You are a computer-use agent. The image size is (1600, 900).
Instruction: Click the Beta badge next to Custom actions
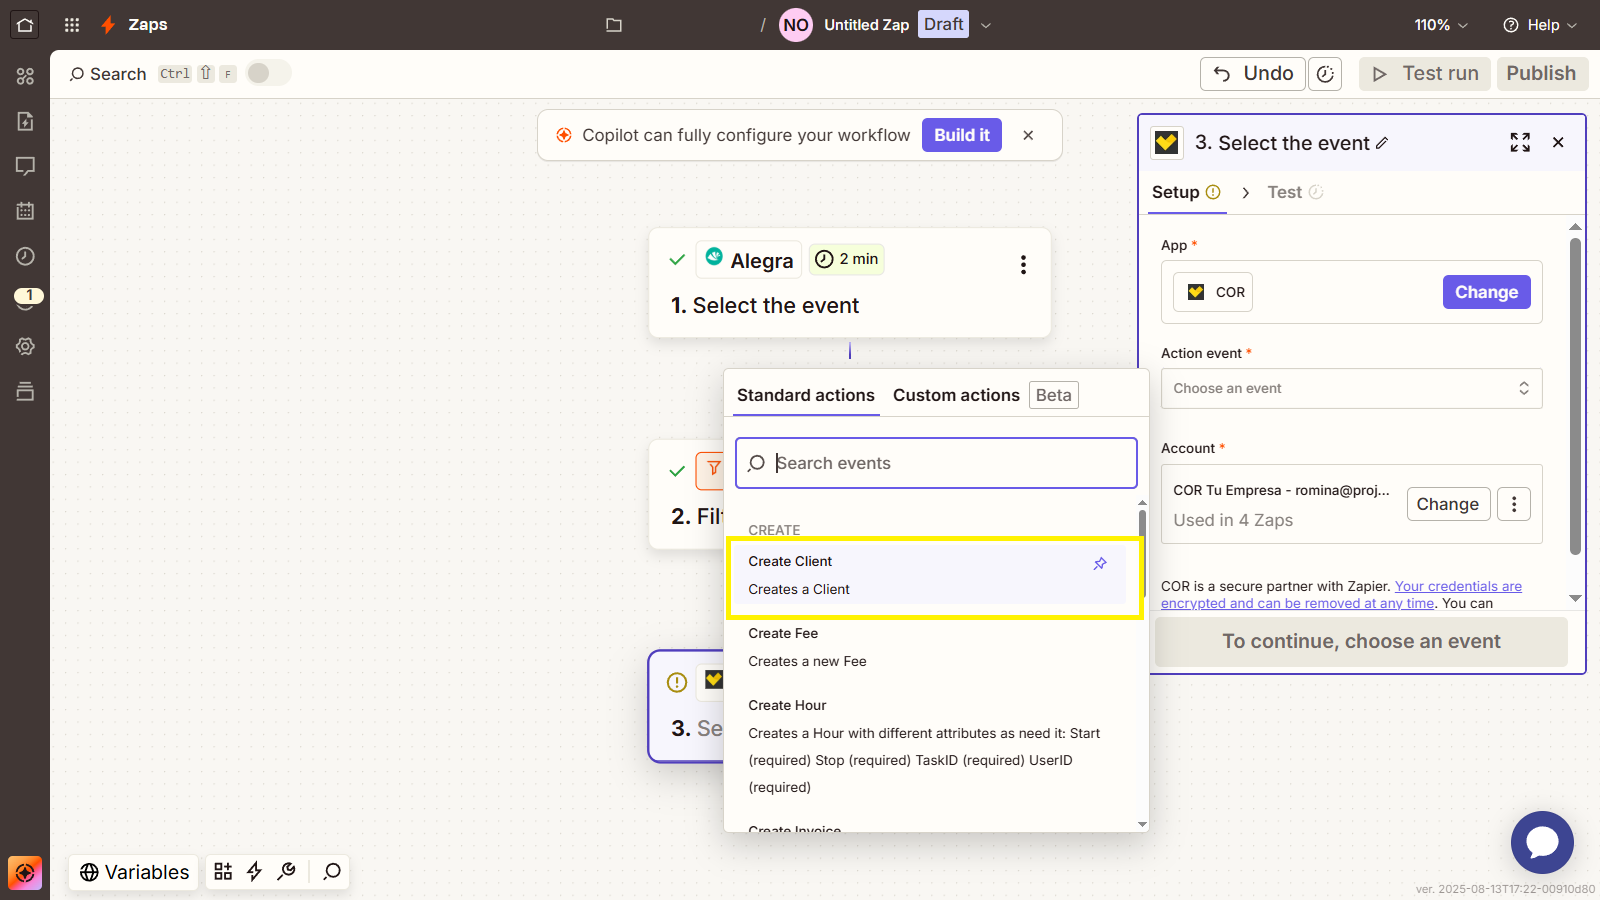[x=1053, y=396]
